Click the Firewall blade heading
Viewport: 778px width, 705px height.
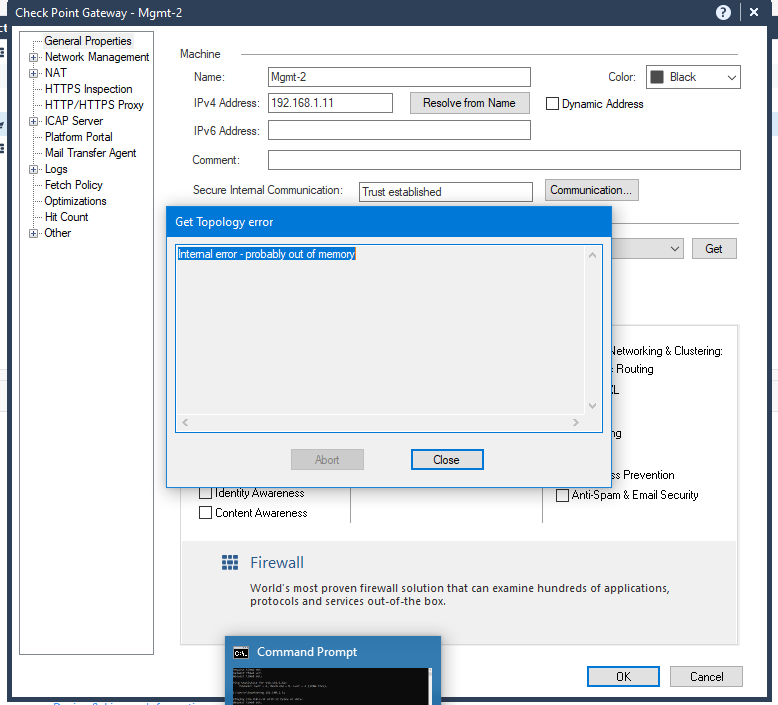click(x=277, y=563)
